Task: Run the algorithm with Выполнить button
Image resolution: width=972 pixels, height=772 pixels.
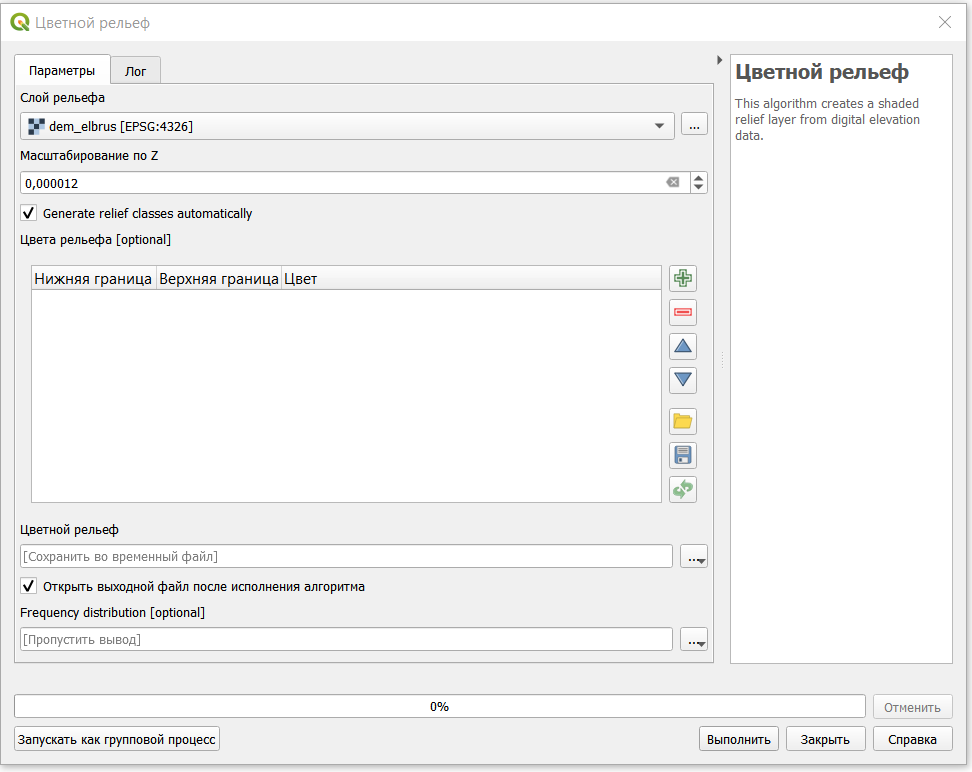Action: pos(738,739)
